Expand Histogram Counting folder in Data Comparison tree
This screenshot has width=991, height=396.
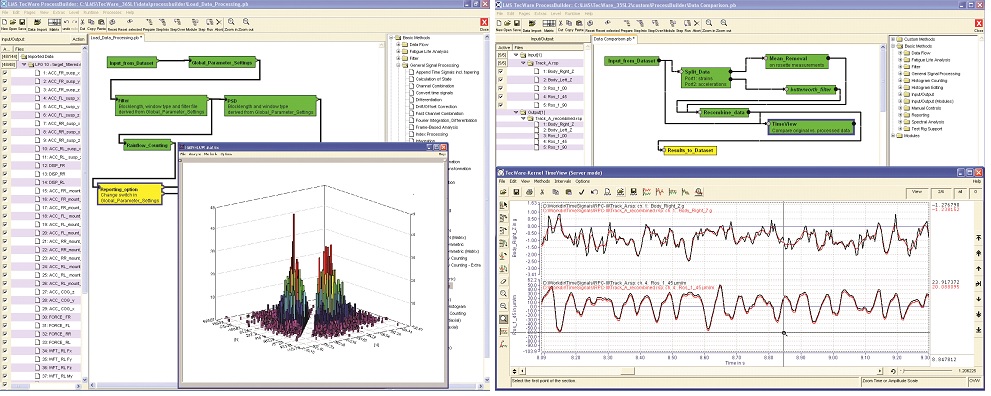coord(900,80)
